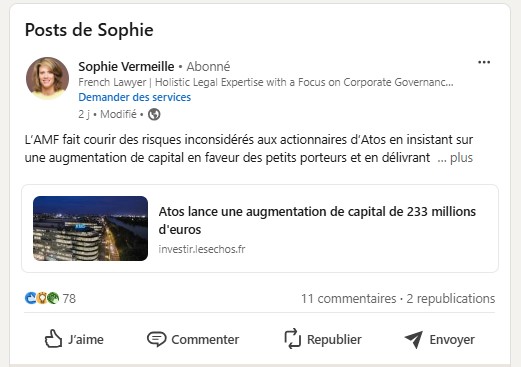Image resolution: width=521 pixels, height=367 pixels.
Task: Click the globe visibility icon
Action: coord(154,114)
